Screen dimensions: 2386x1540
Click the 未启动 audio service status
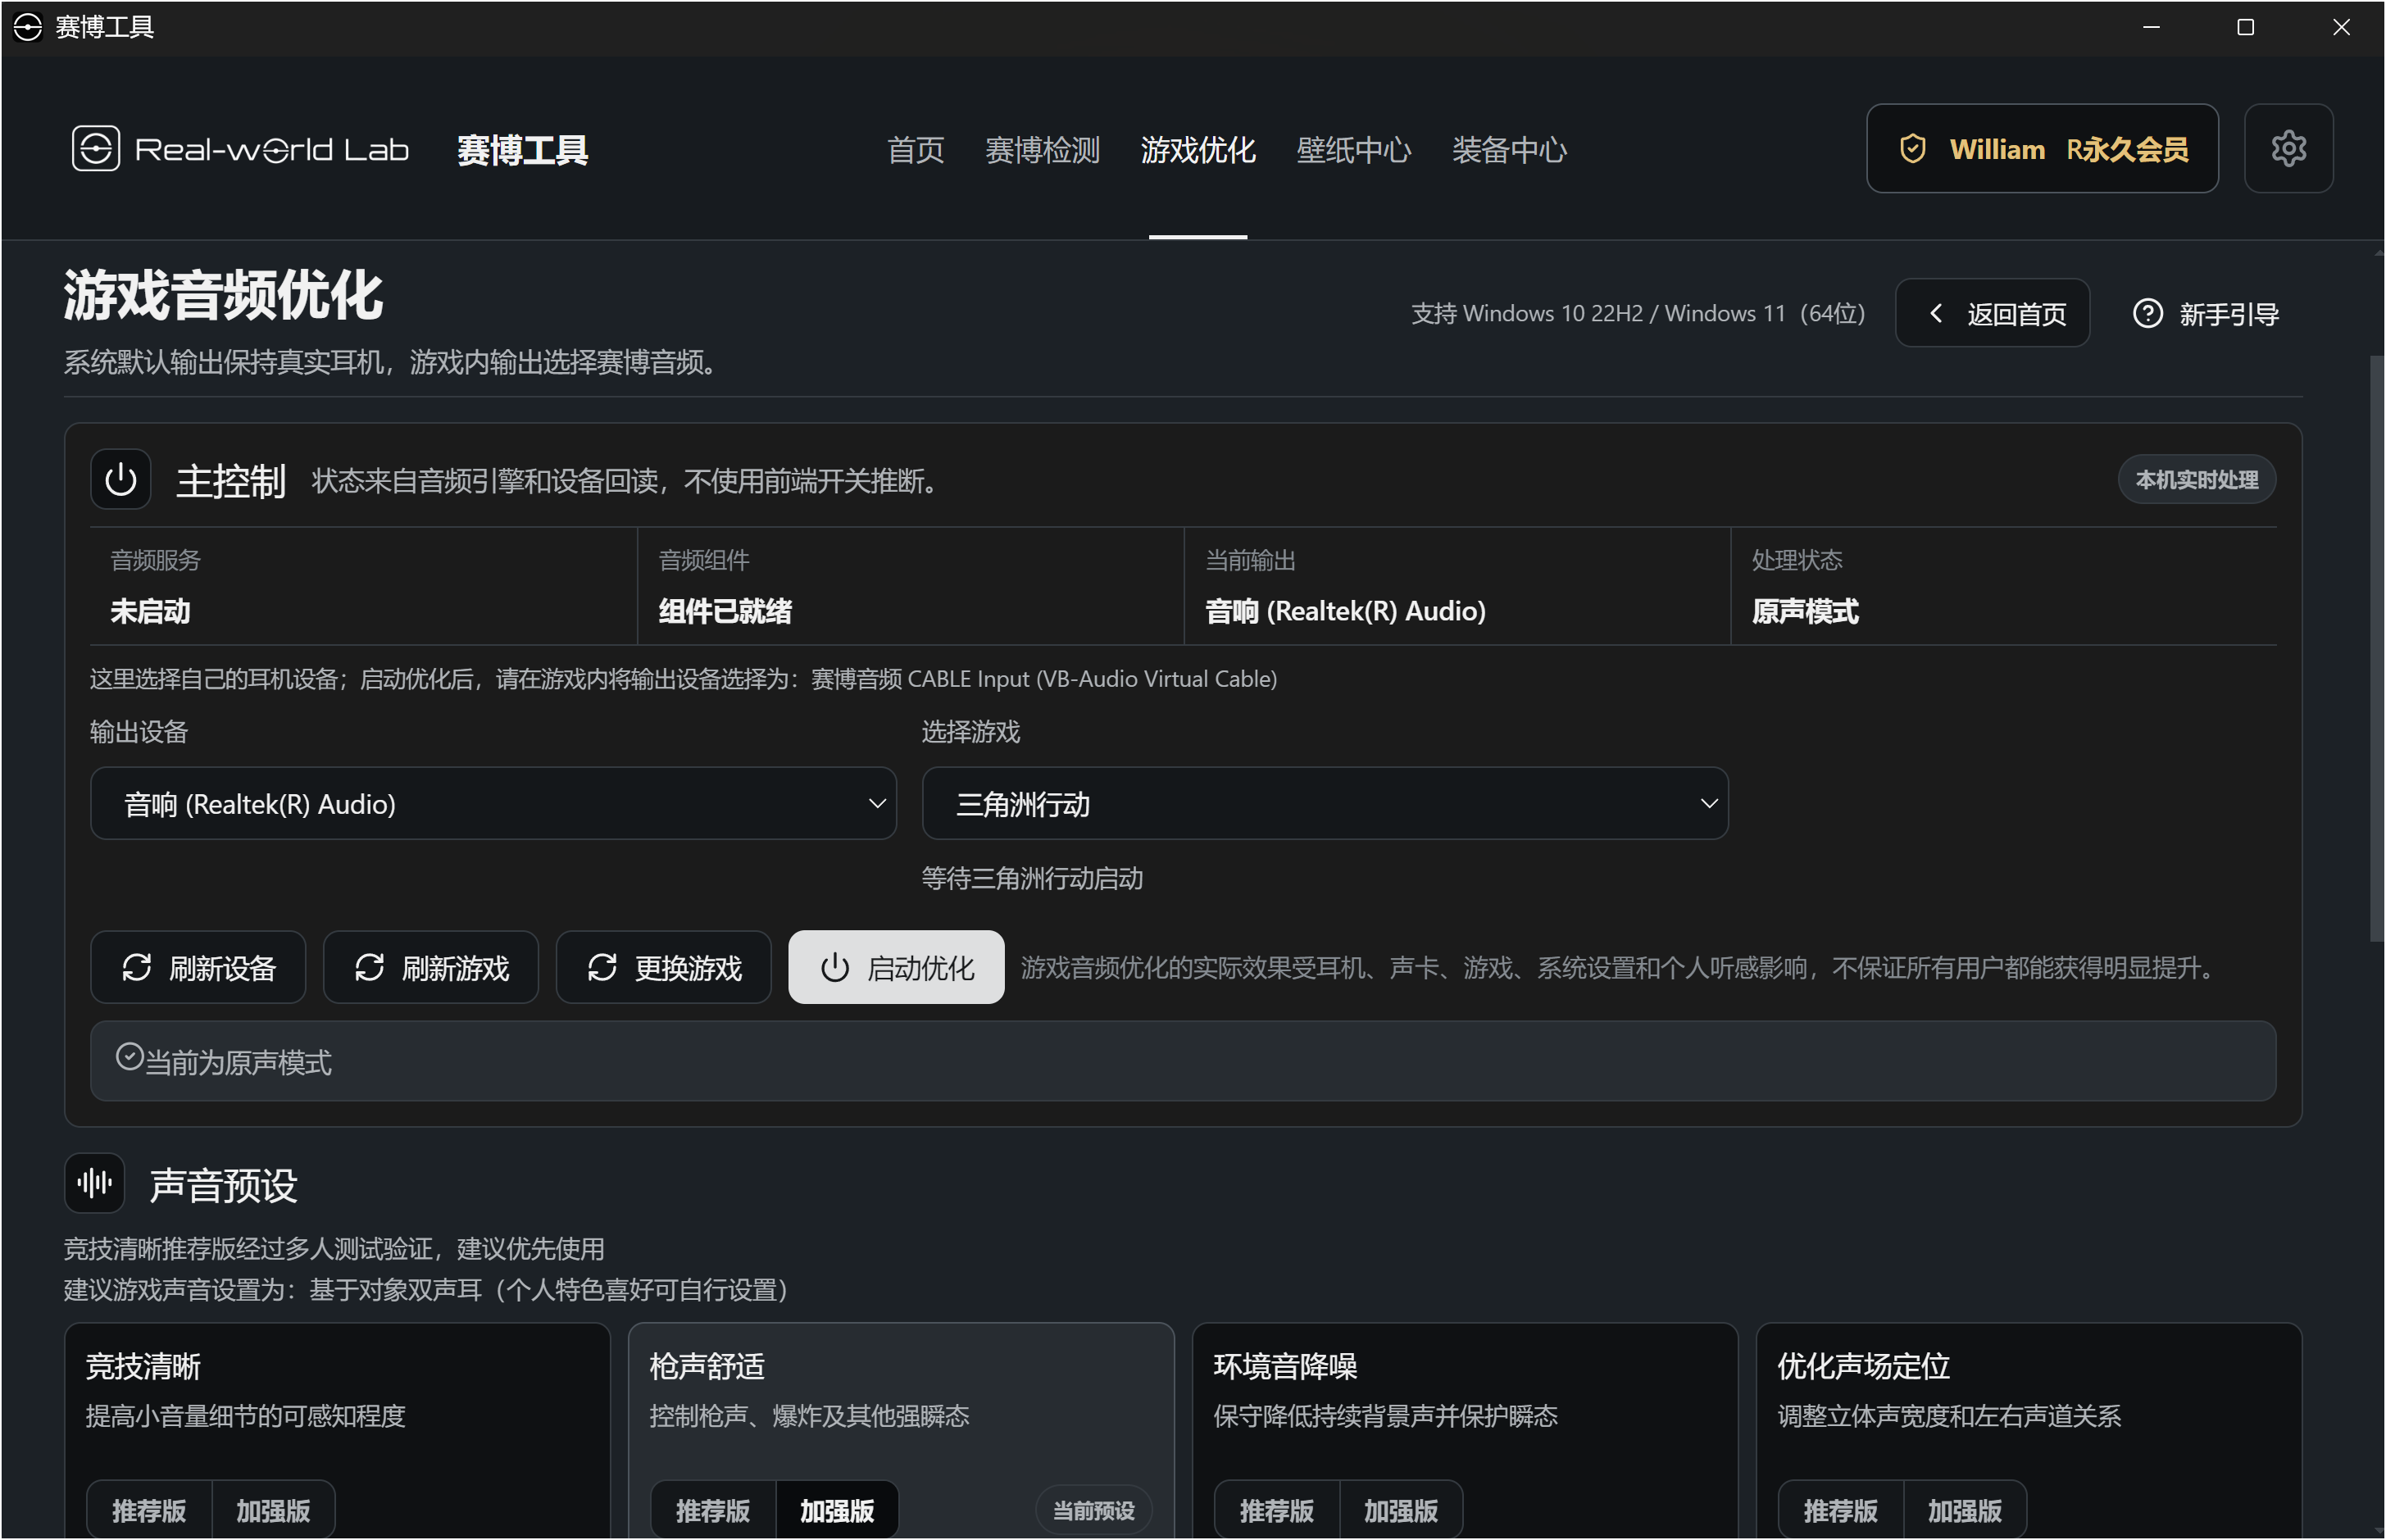pyautogui.click(x=150, y=611)
